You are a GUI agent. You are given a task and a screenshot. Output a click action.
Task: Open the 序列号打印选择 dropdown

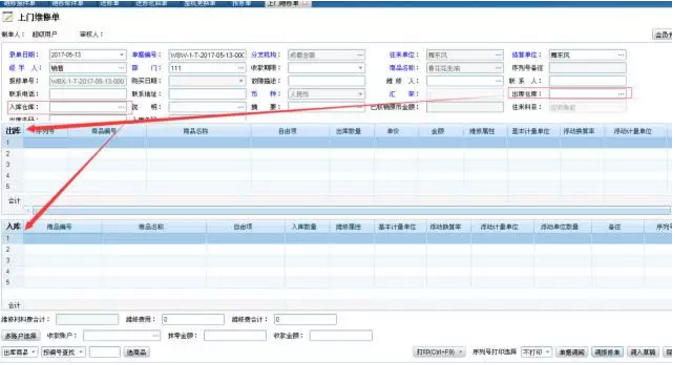point(536,352)
